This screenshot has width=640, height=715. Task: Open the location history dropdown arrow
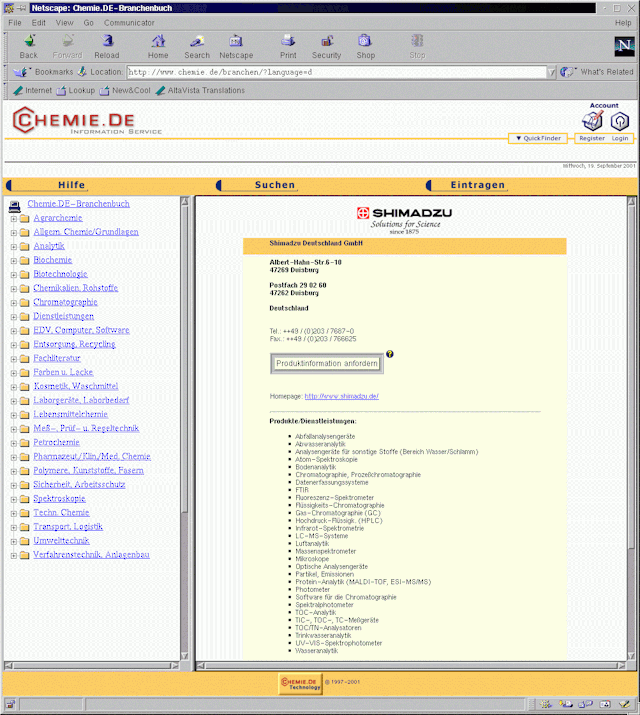coord(552,72)
